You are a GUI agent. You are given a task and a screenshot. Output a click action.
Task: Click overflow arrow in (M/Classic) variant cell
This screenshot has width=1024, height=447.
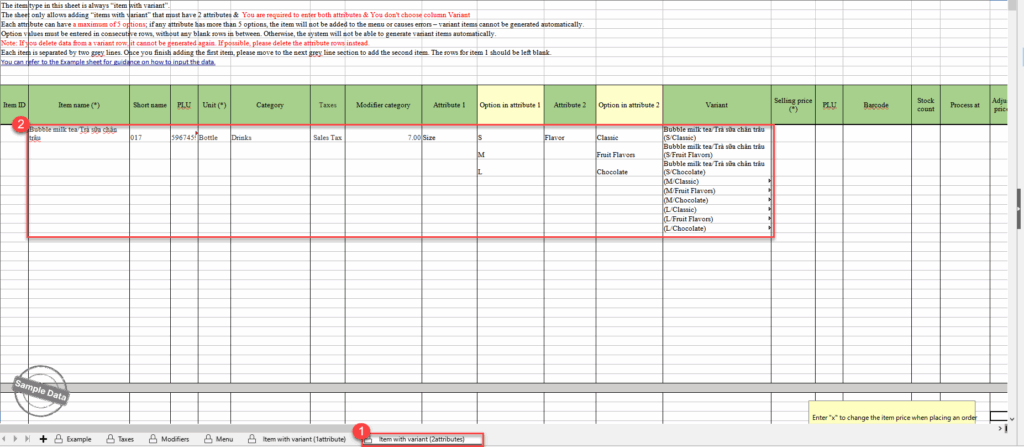coord(769,181)
